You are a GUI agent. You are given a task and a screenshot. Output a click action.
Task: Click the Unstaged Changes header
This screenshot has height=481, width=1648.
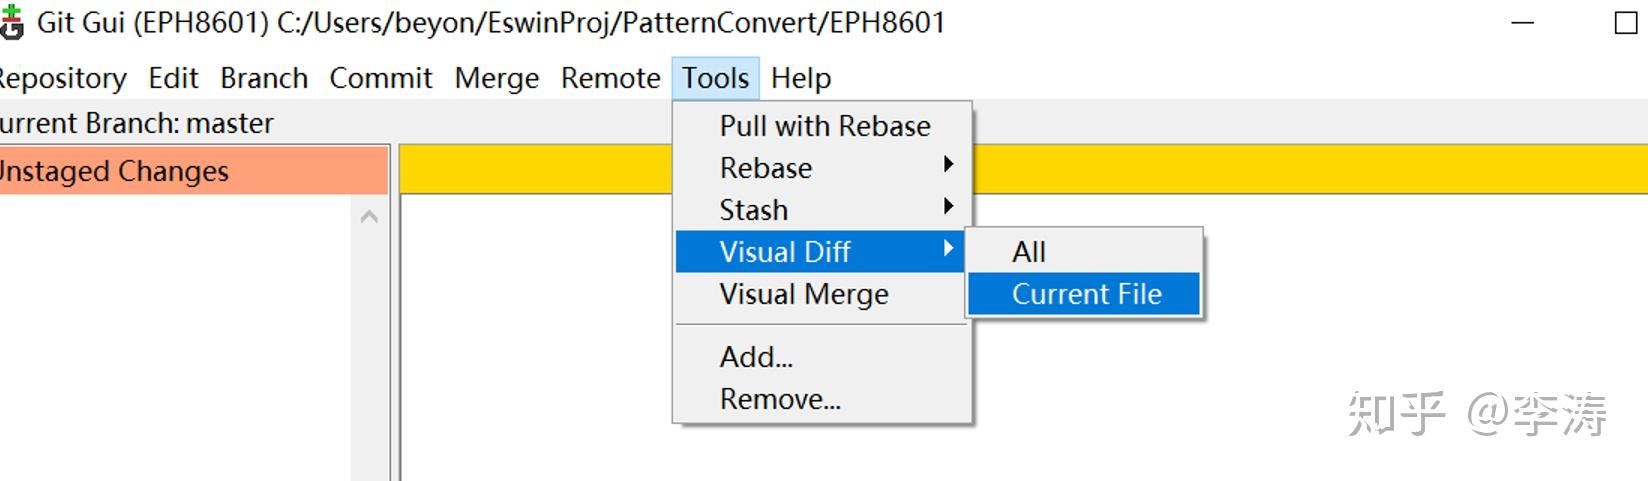pos(193,171)
